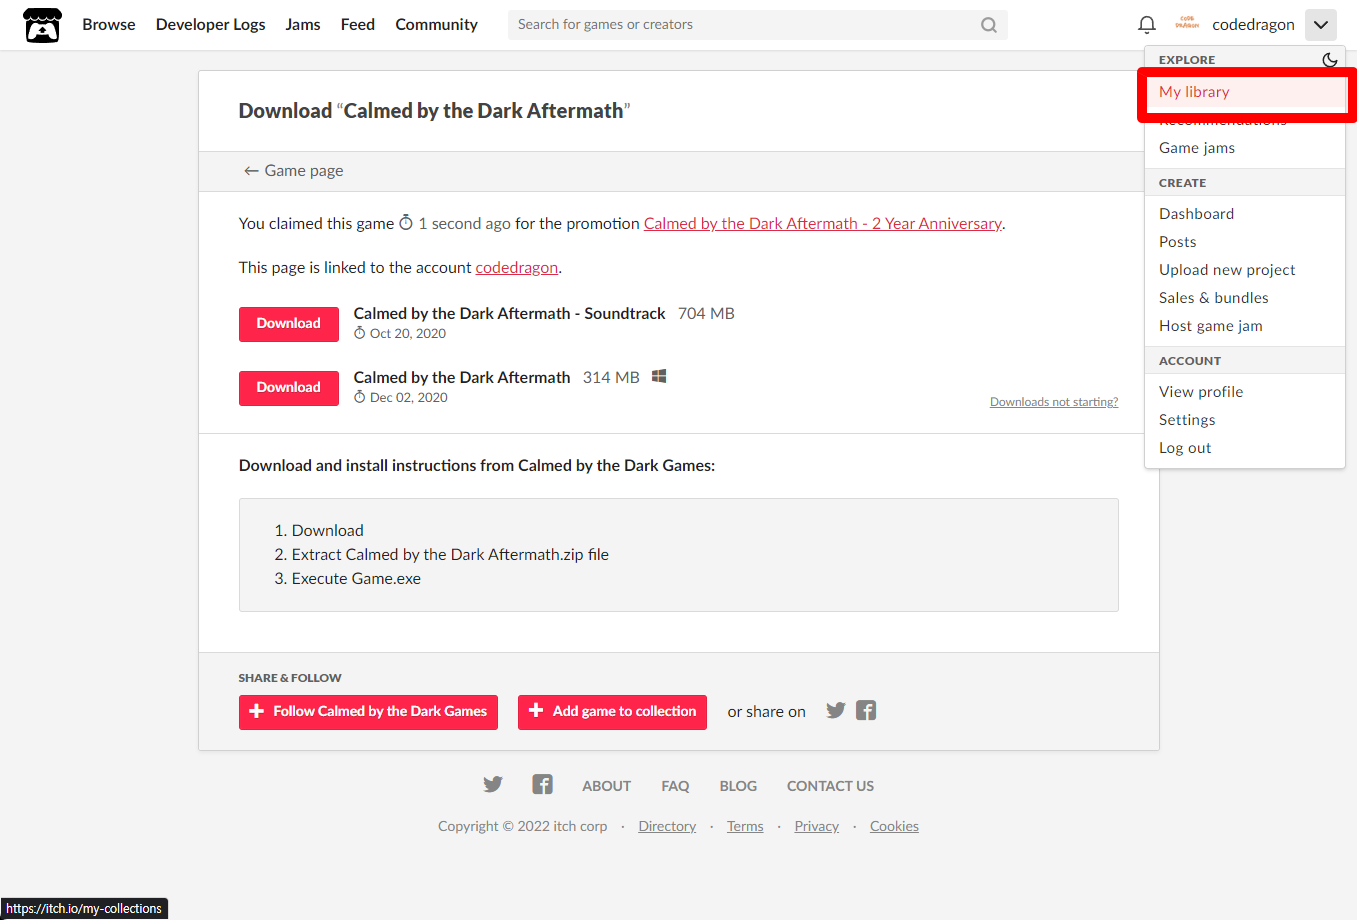The height and width of the screenshot is (920, 1357).
Task: Click the codedragon username in header
Action: [x=1253, y=24]
